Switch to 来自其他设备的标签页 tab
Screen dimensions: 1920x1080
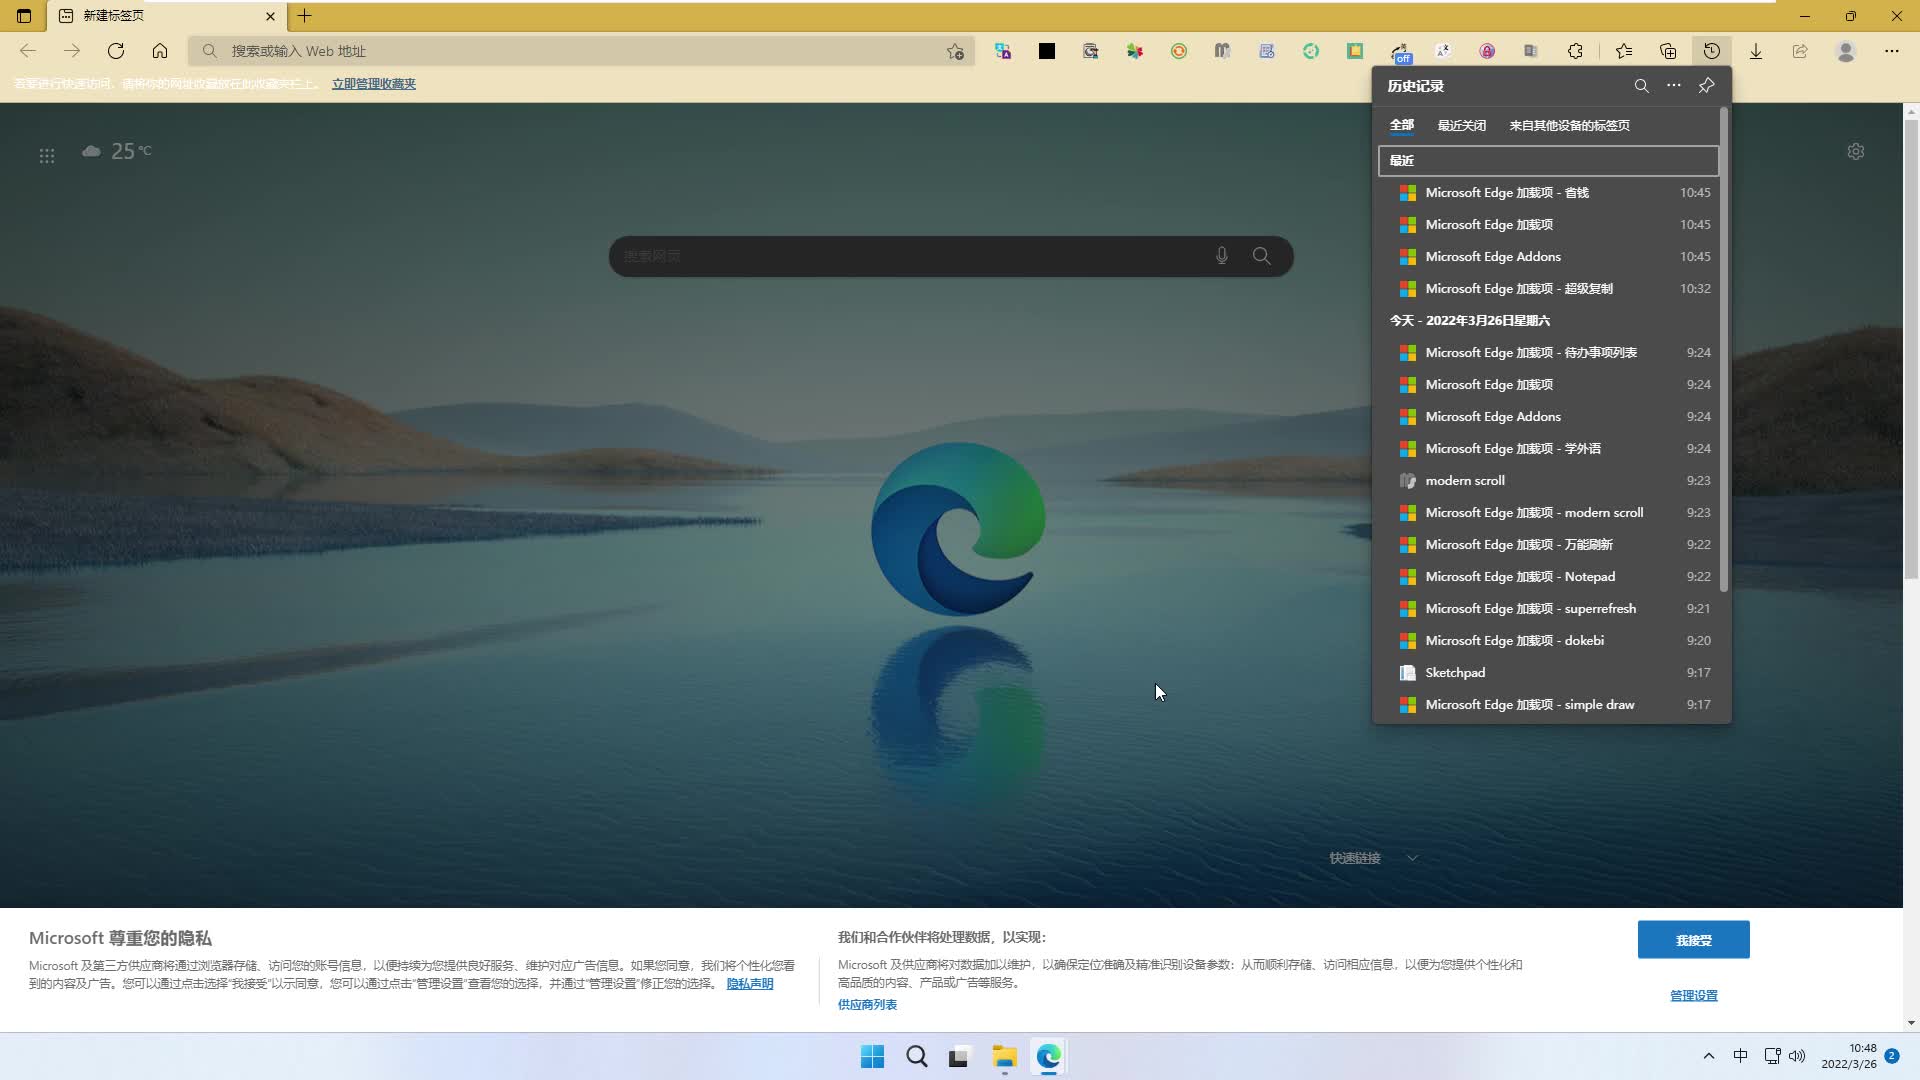(x=1570, y=125)
